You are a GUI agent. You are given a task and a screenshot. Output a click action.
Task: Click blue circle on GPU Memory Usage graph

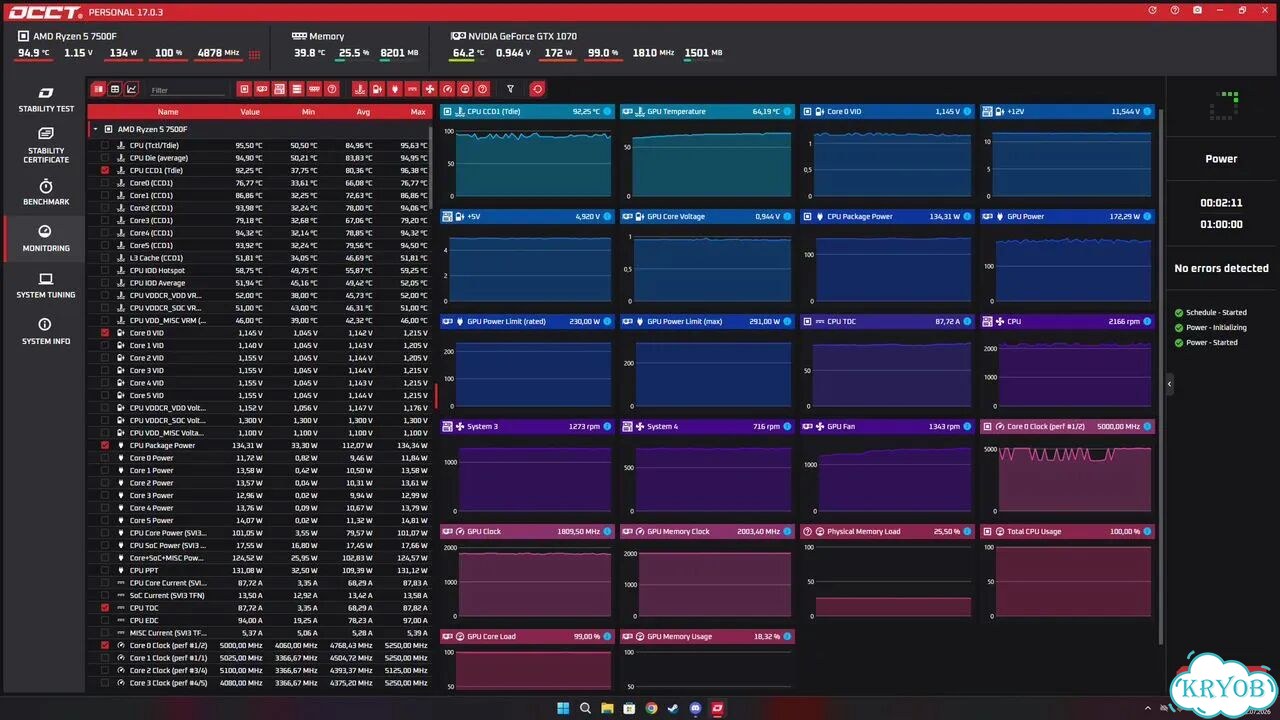point(788,637)
